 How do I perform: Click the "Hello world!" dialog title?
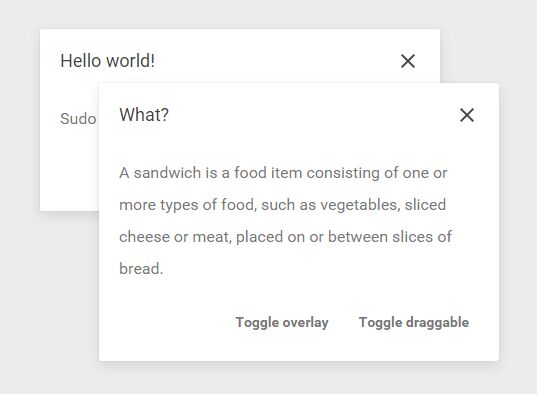[x=108, y=61]
